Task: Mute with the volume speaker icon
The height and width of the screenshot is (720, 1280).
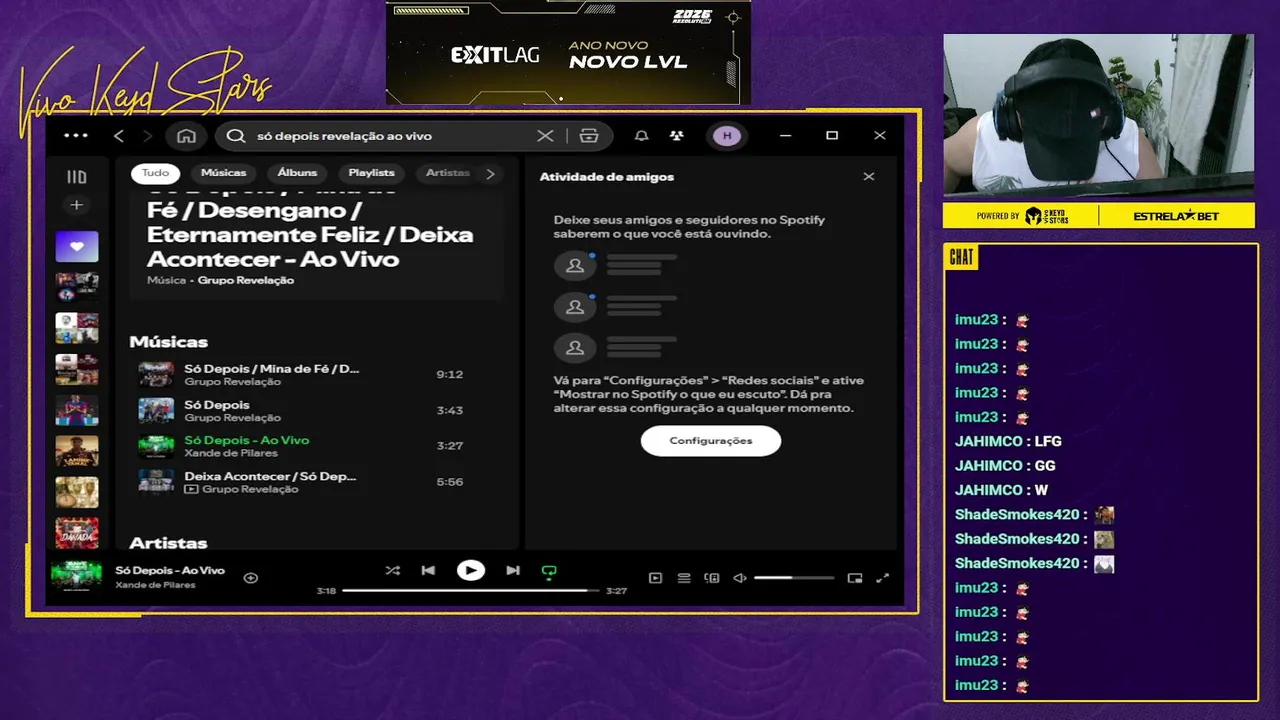Action: 740,578
